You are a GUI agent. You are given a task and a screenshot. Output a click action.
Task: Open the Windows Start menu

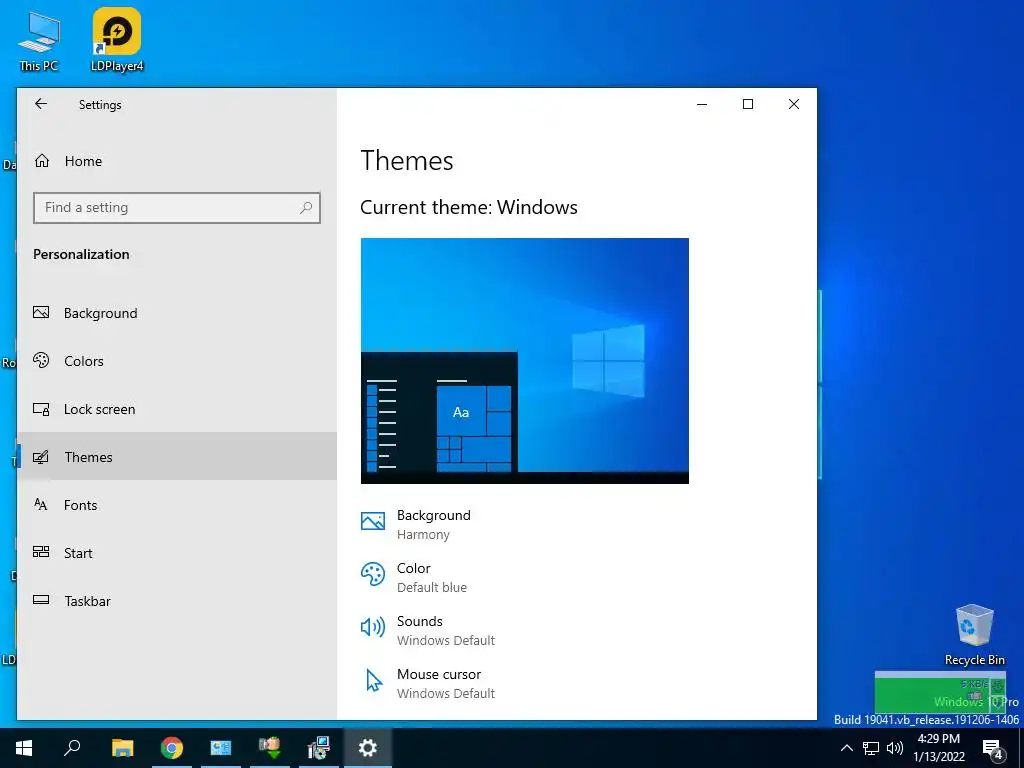pos(24,748)
